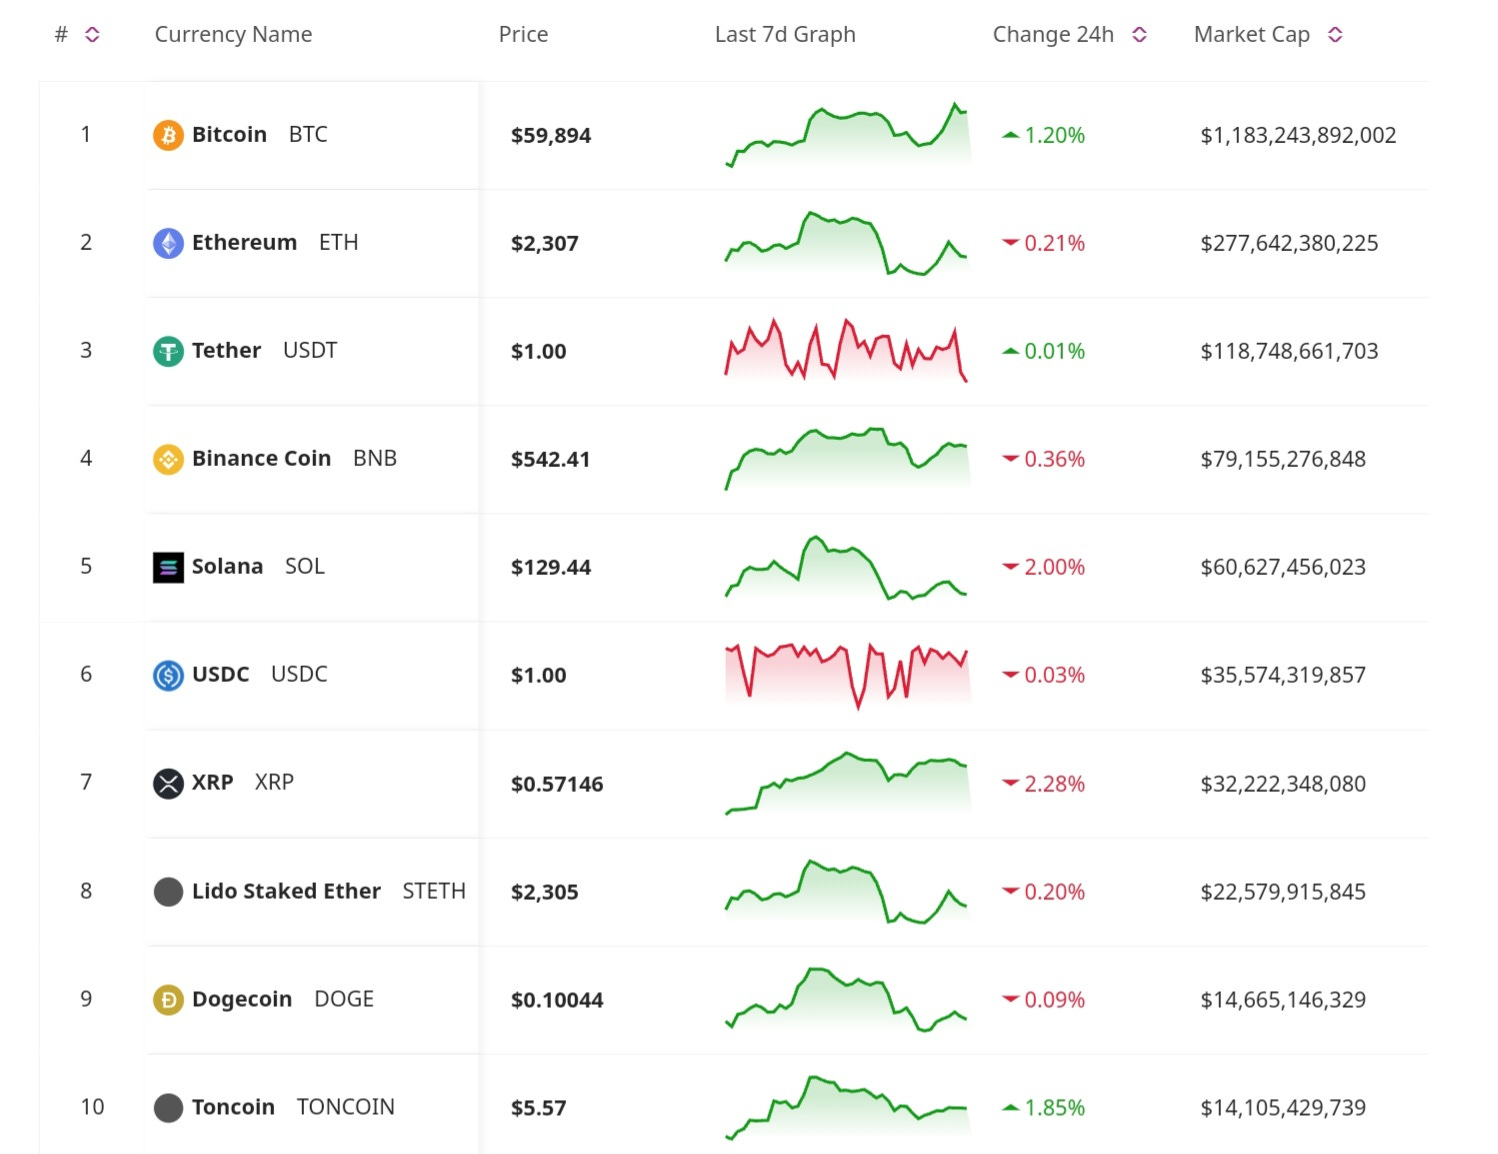
Task: Click Dogecoin's 0.09% change value
Action: 1054,1000
